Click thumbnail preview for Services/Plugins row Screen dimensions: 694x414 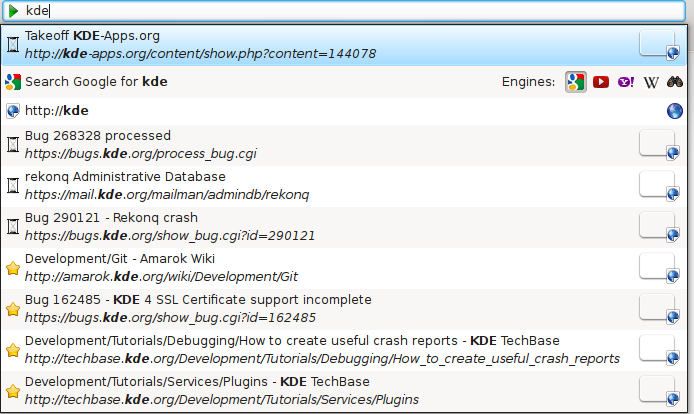[659, 391]
